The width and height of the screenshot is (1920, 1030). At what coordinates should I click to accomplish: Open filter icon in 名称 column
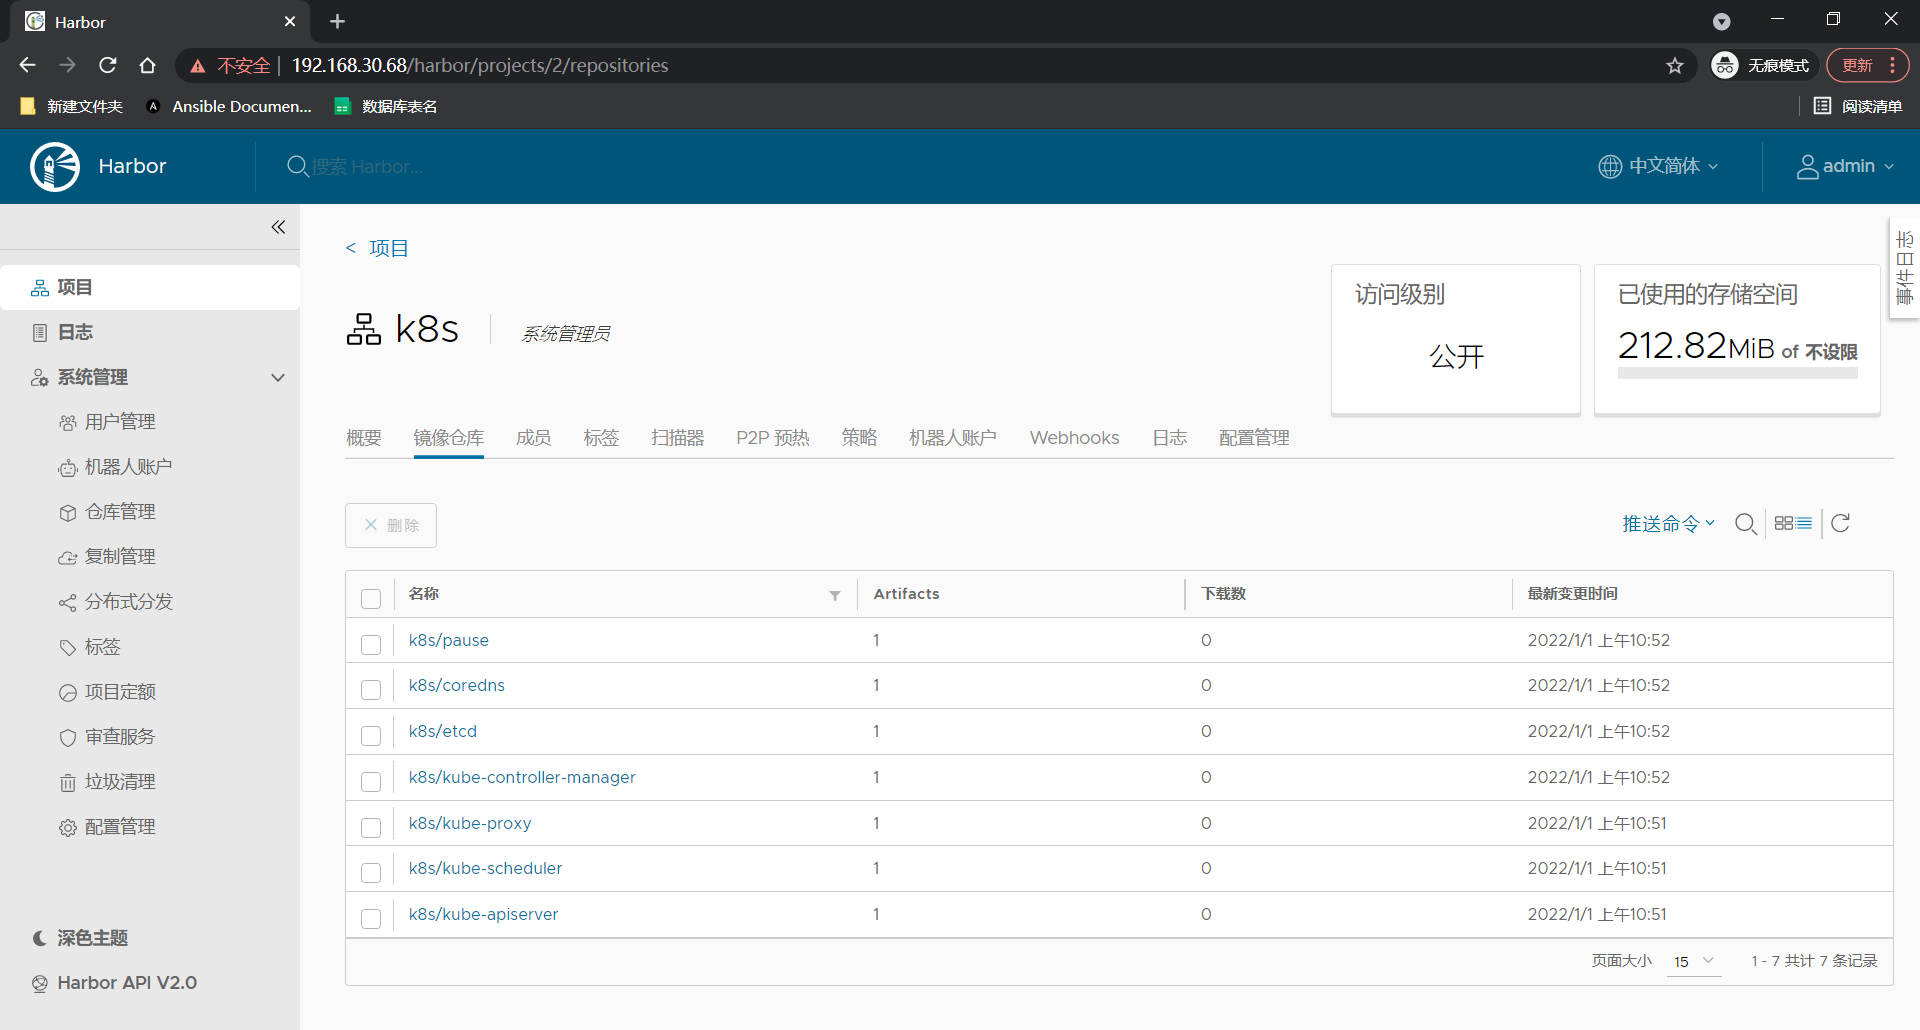click(x=835, y=595)
